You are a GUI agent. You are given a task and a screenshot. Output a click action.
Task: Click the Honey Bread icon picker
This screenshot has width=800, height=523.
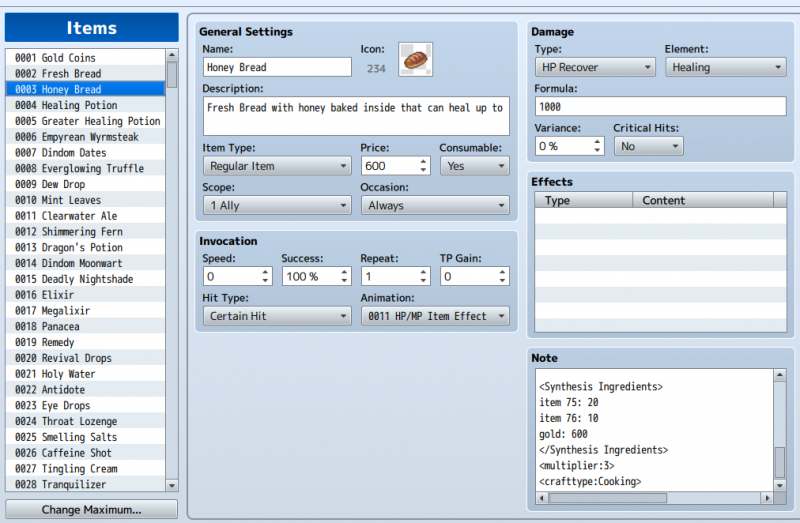pos(415,60)
